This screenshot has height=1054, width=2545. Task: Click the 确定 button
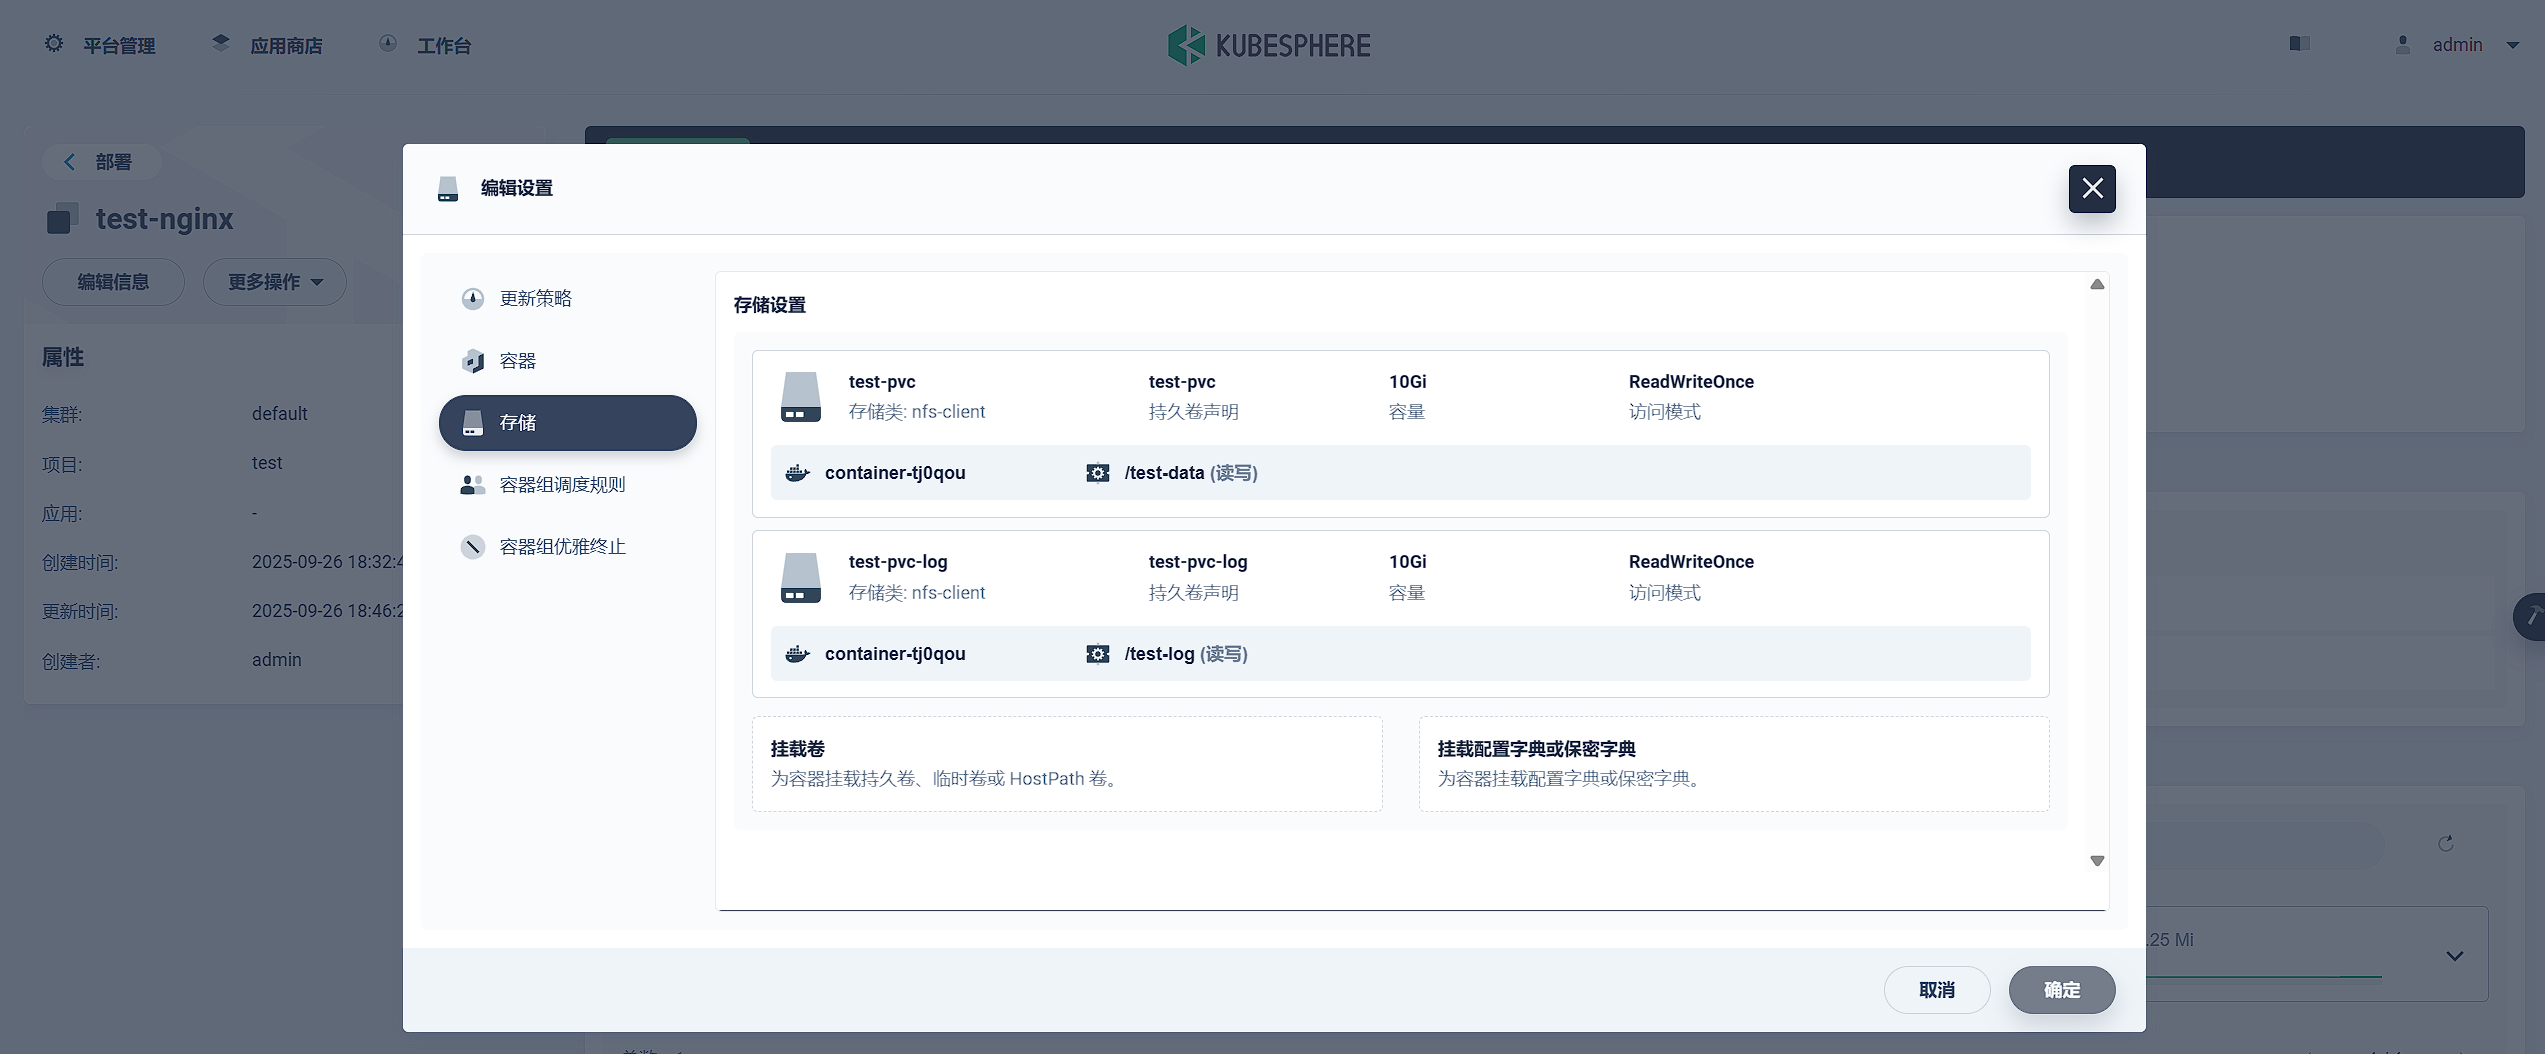pyautogui.click(x=2061, y=990)
